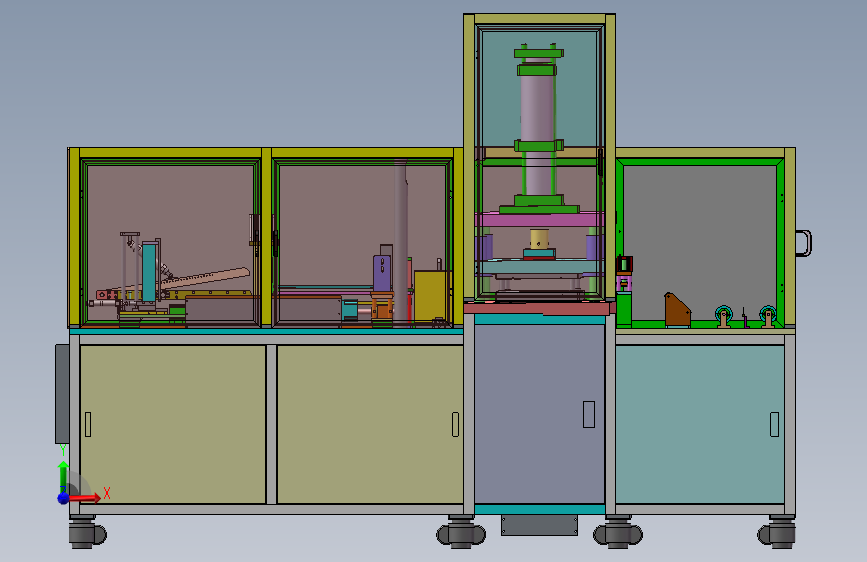This screenshot has width=867, height=562.
Task: Click the blue Z axis ball of triad
Action: pos(63,498)
